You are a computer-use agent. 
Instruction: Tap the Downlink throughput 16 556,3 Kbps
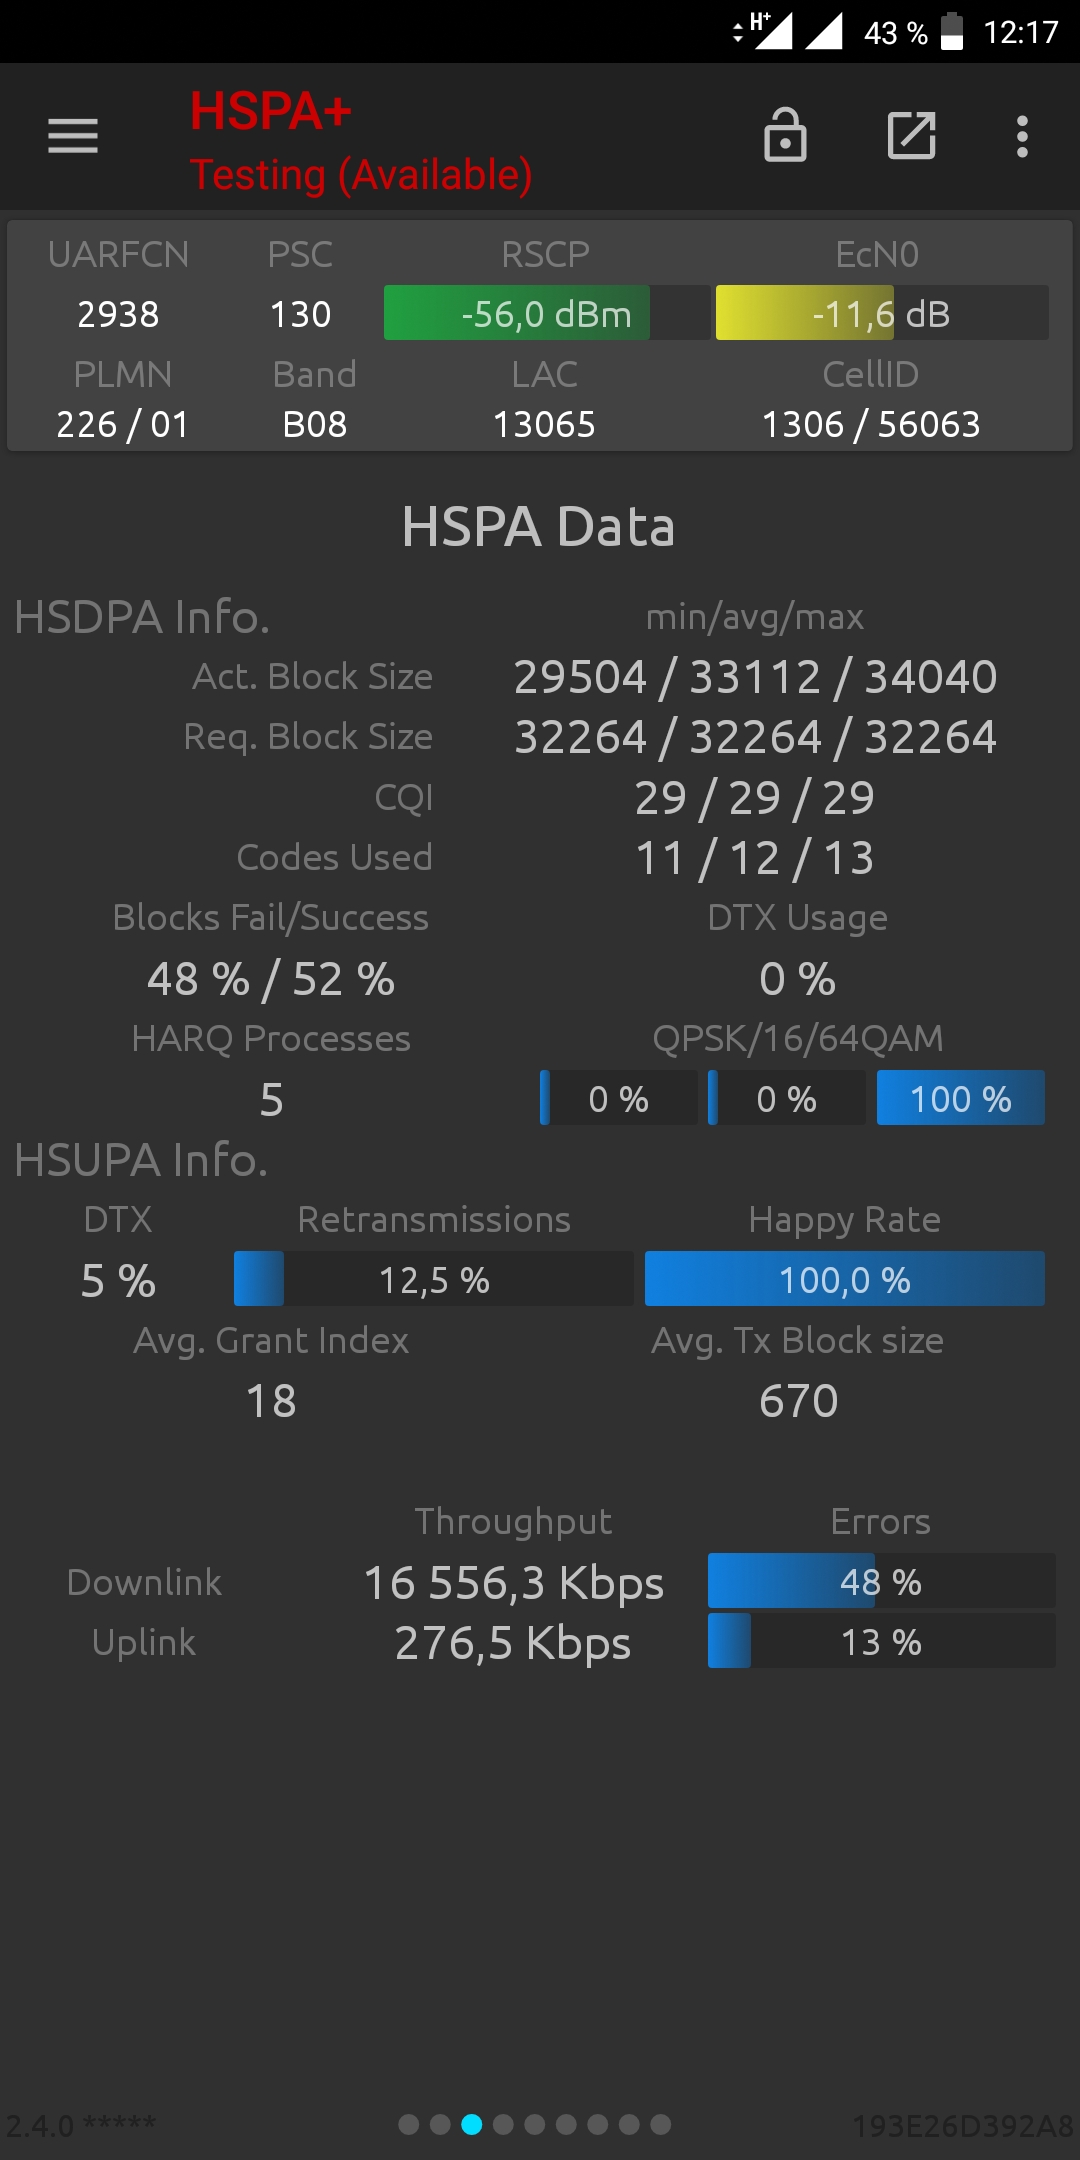[513, 1583]
